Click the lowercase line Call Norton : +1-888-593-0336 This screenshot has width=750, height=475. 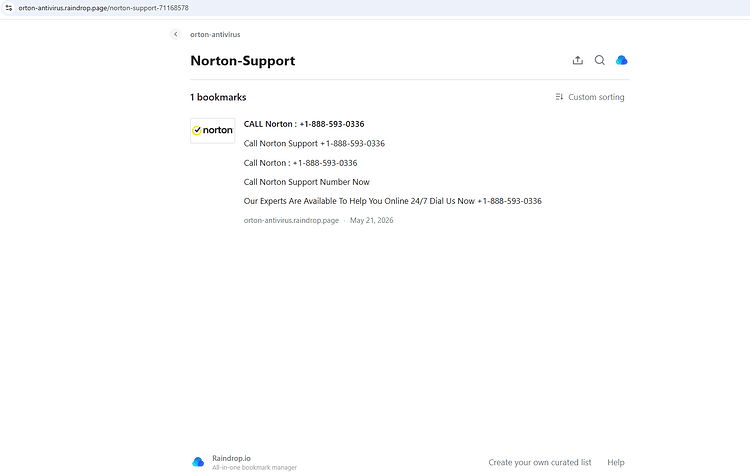coord(300,163)
